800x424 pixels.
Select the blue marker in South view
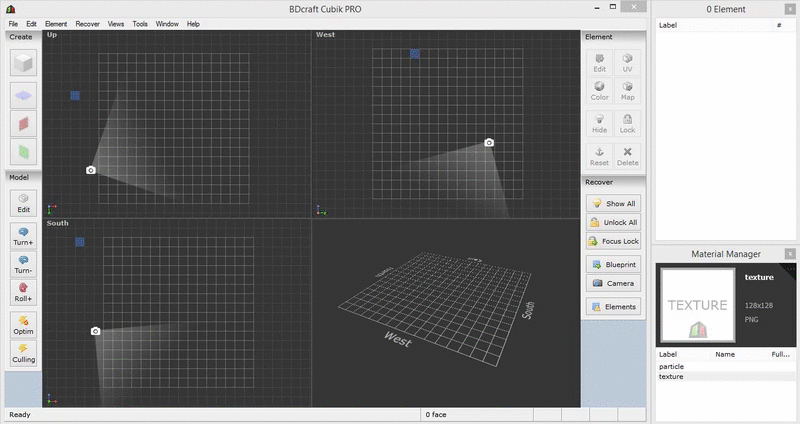point(80,242)
